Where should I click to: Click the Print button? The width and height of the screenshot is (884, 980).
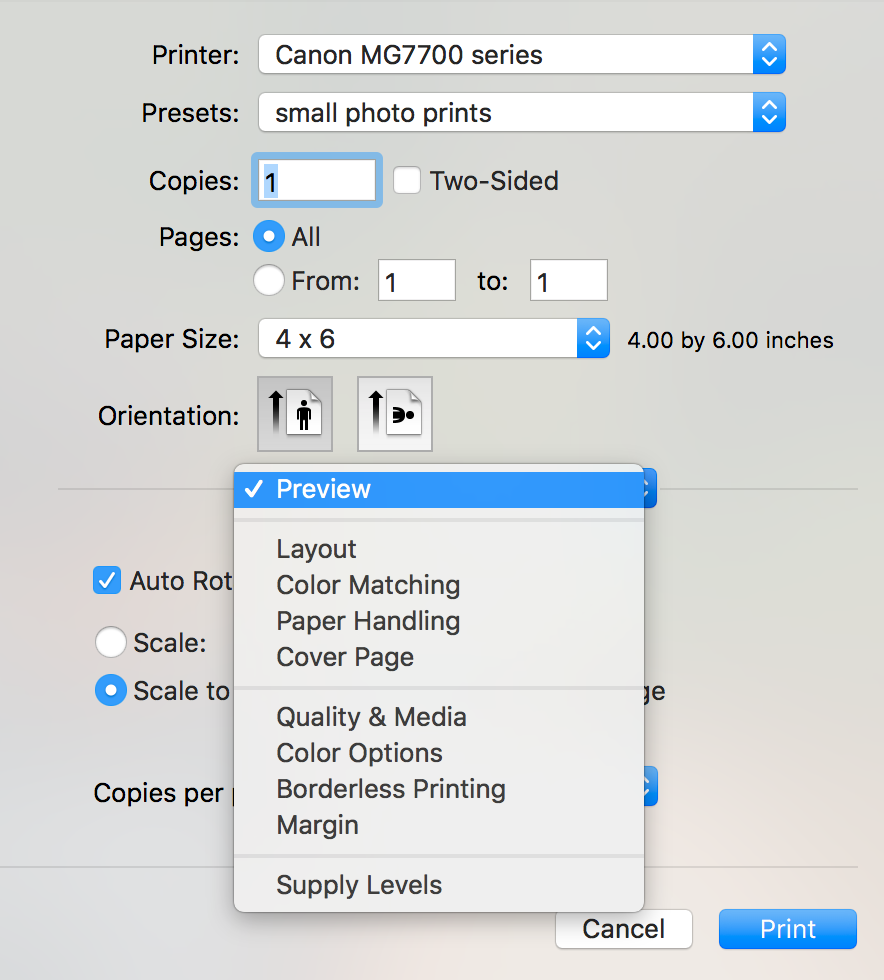pos(787,929)
